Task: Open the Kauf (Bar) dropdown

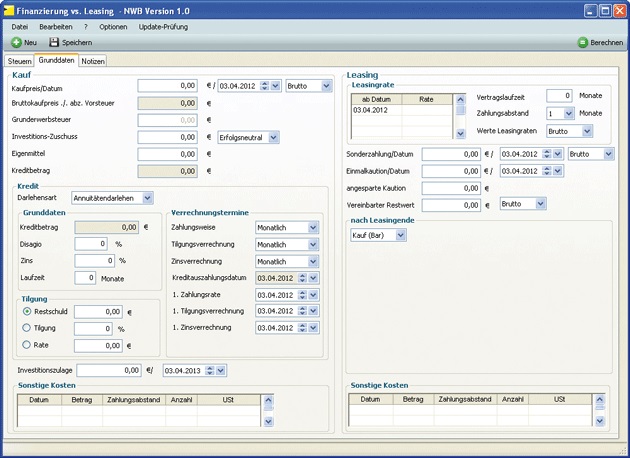Action: (x=401, y=235)
